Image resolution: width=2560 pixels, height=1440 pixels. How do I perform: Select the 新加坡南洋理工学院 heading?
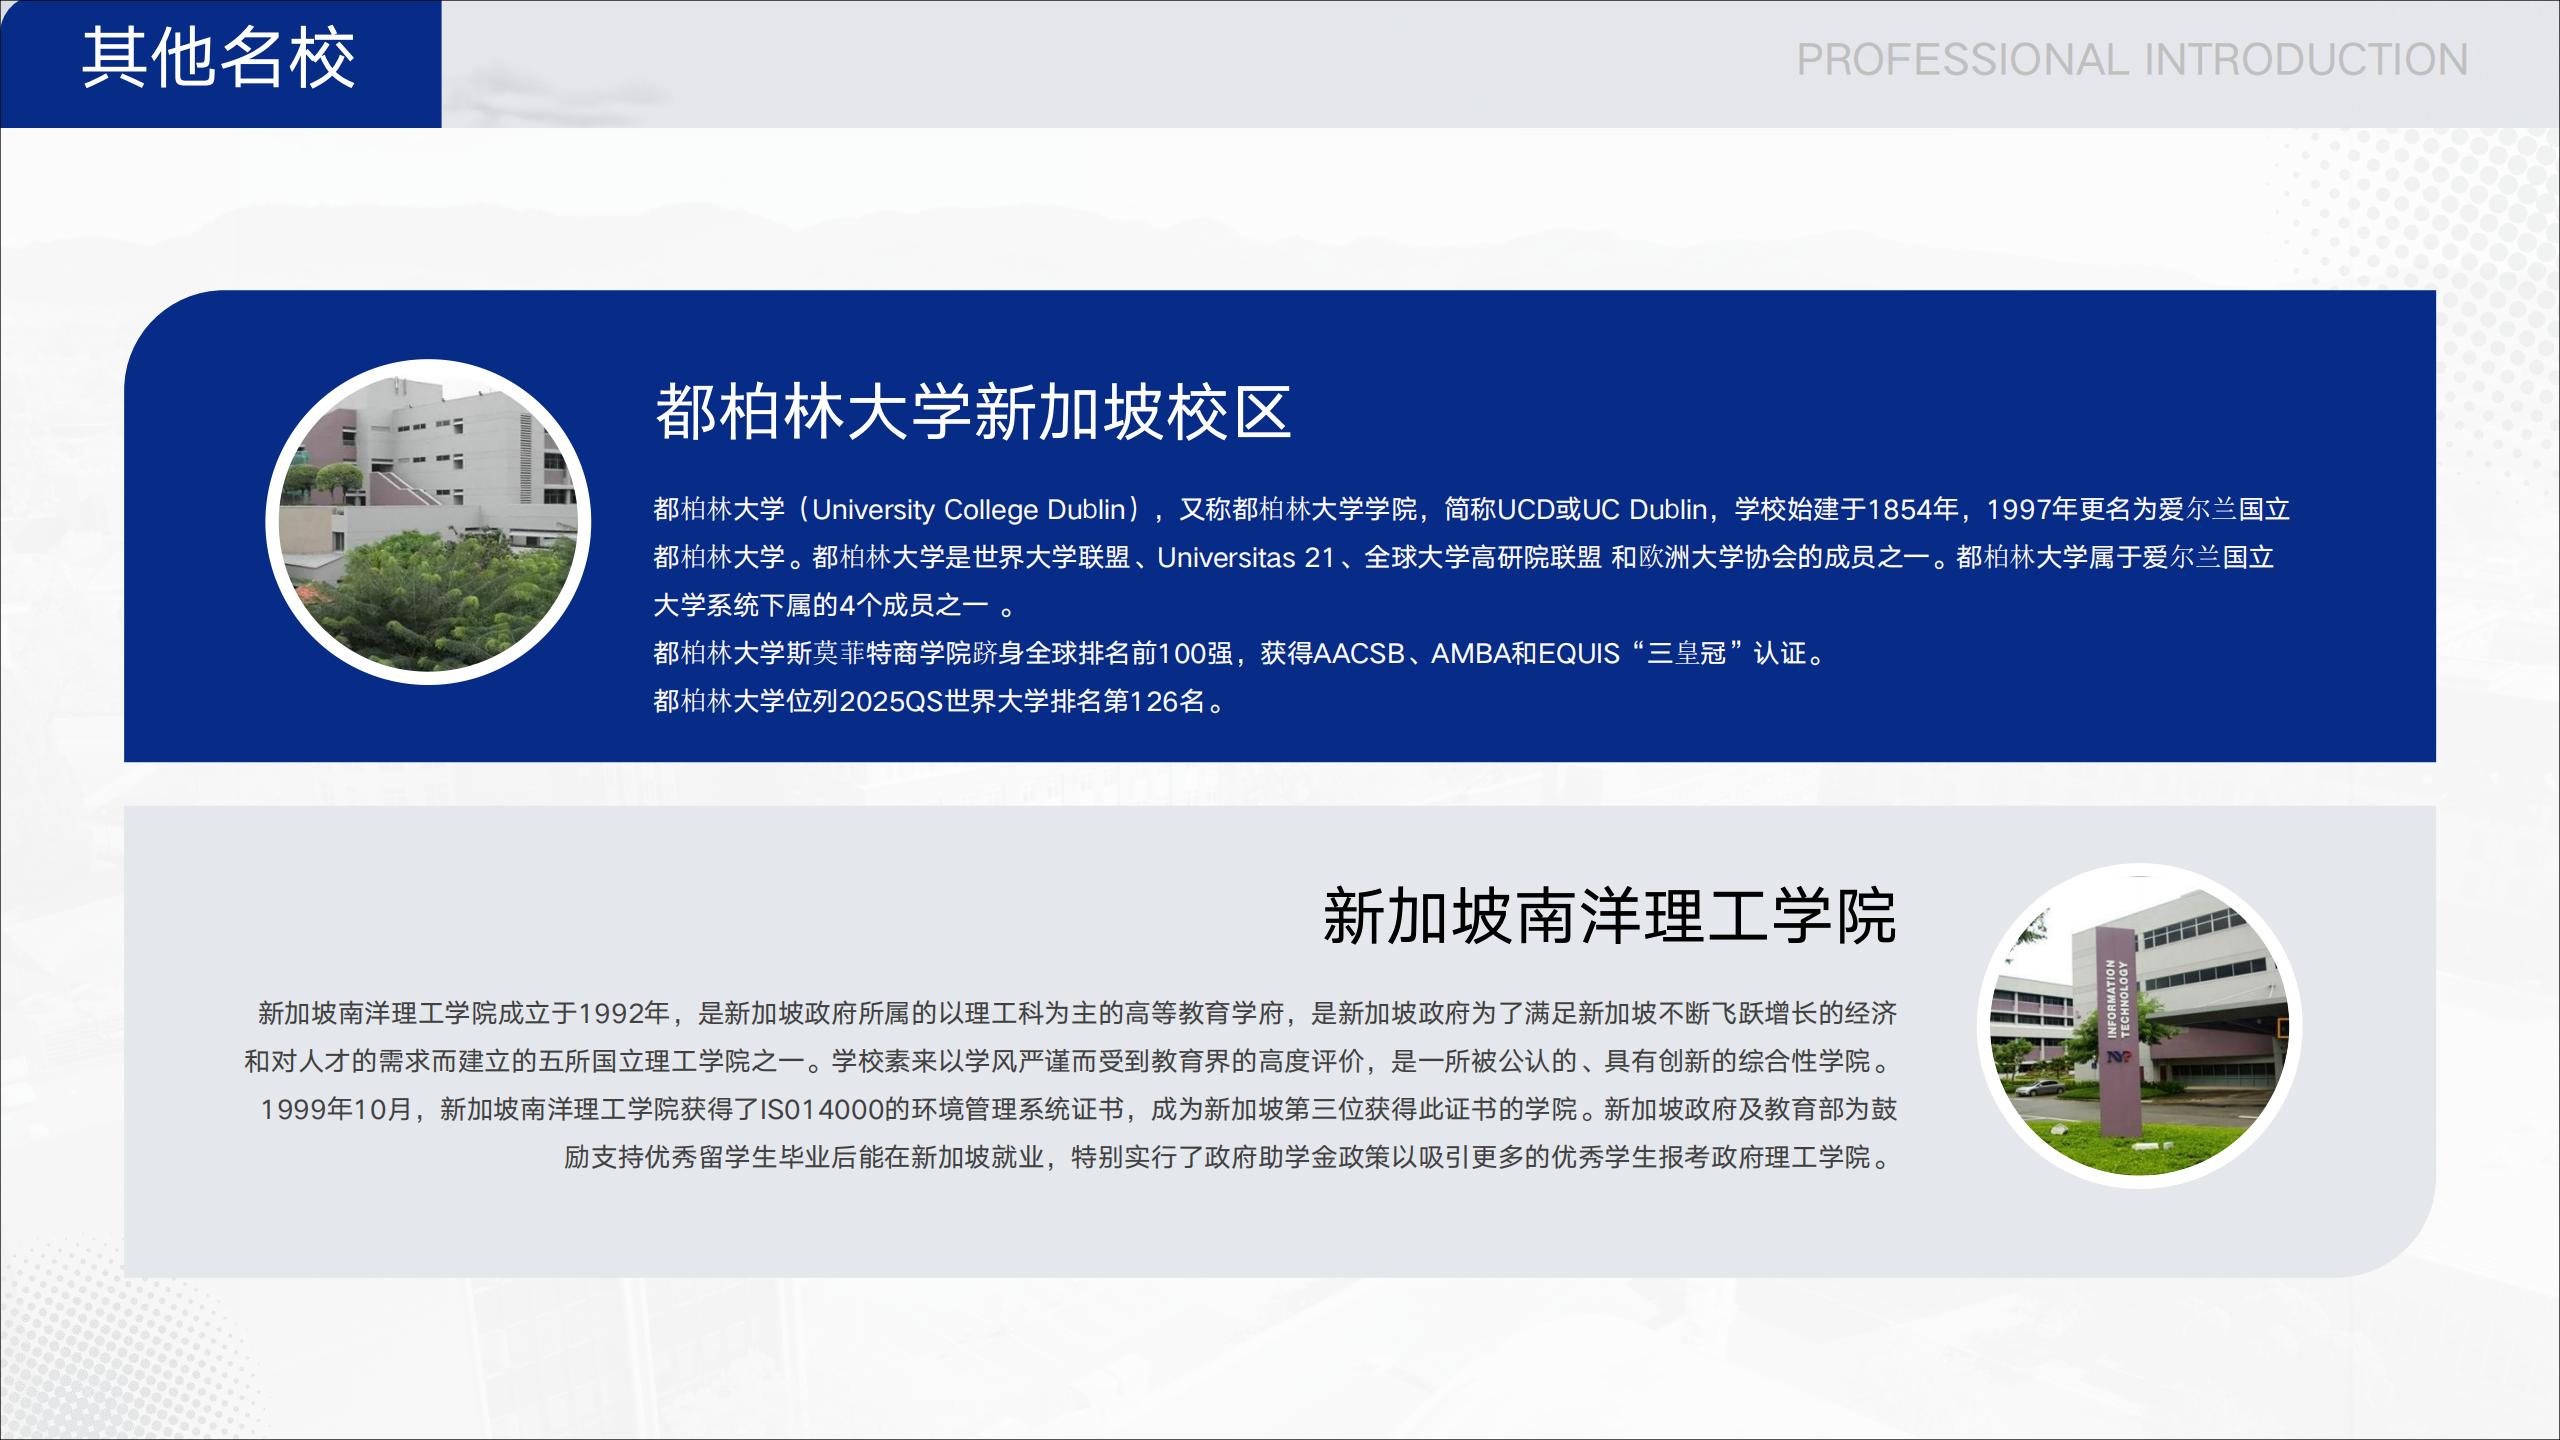point(1610,915)
